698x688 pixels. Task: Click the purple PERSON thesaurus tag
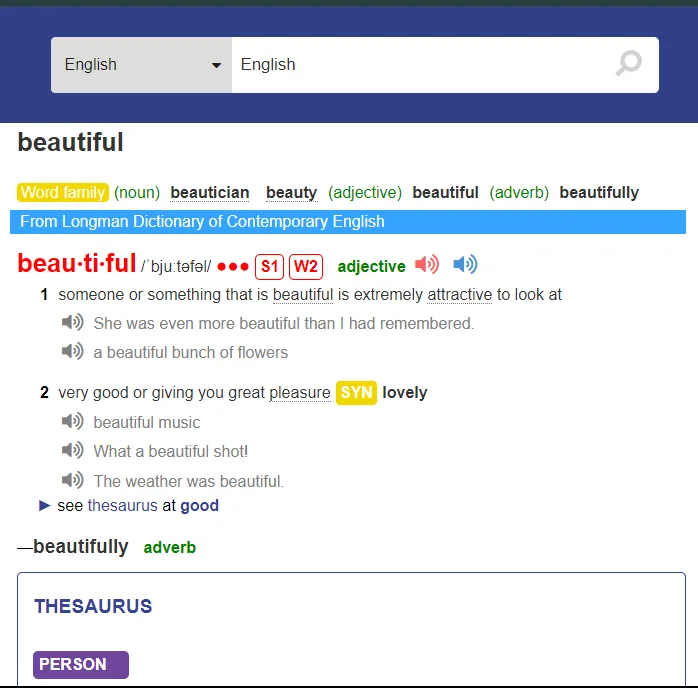[81, 664]
